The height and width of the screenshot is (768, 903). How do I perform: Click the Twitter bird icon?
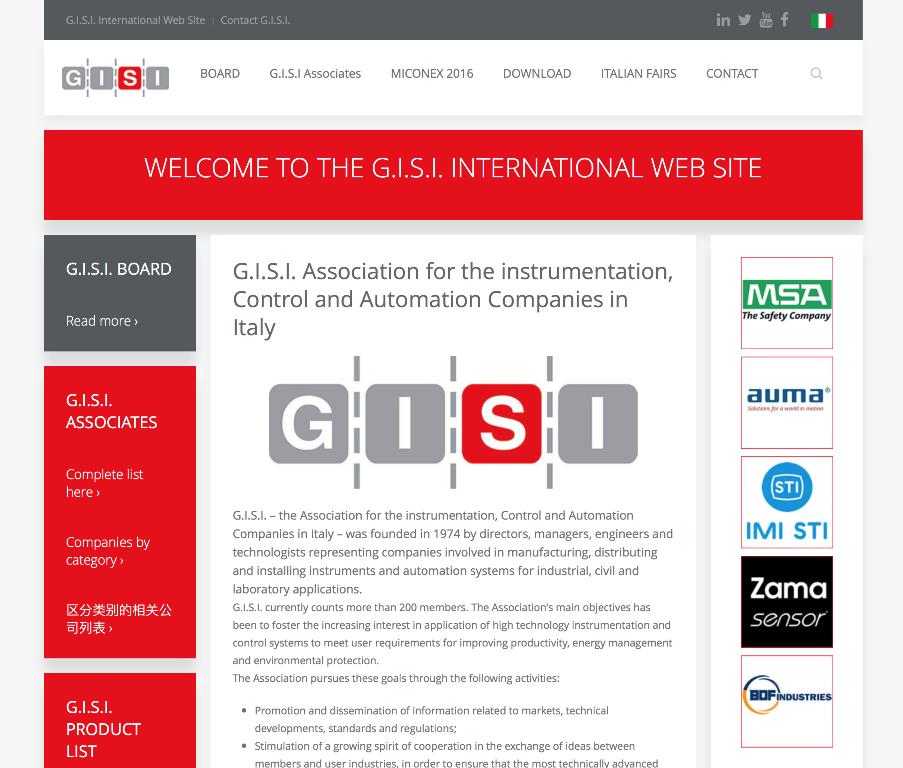pyautogui.click(x=745, y=20)
